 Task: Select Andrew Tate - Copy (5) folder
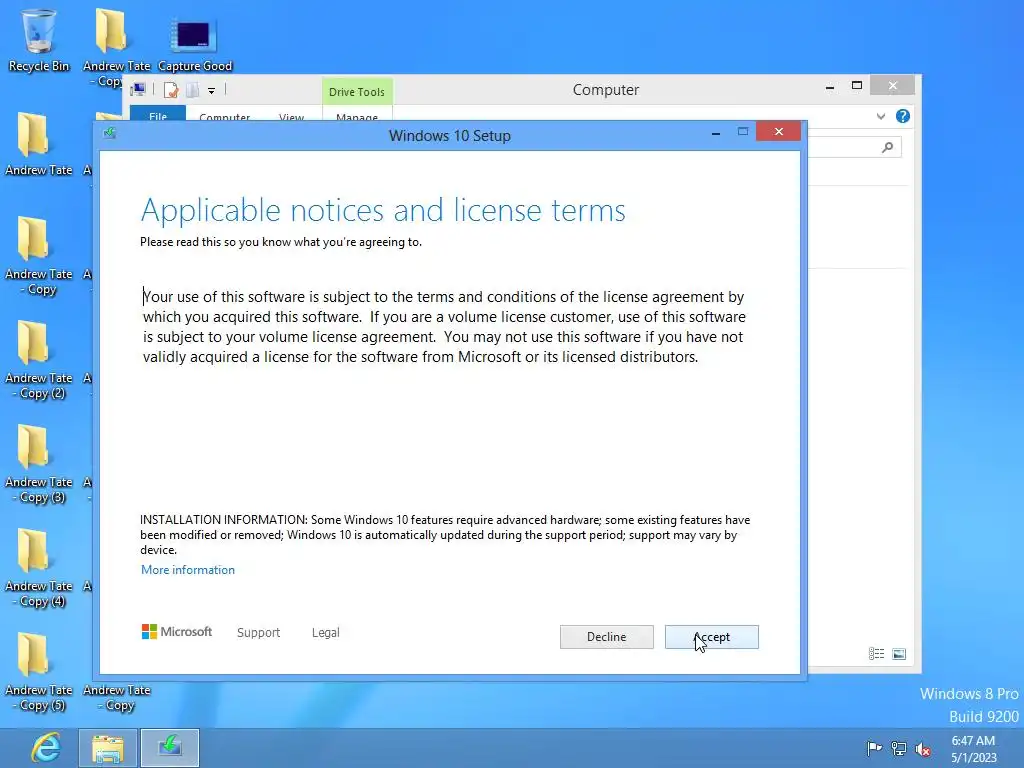point(39,673)
